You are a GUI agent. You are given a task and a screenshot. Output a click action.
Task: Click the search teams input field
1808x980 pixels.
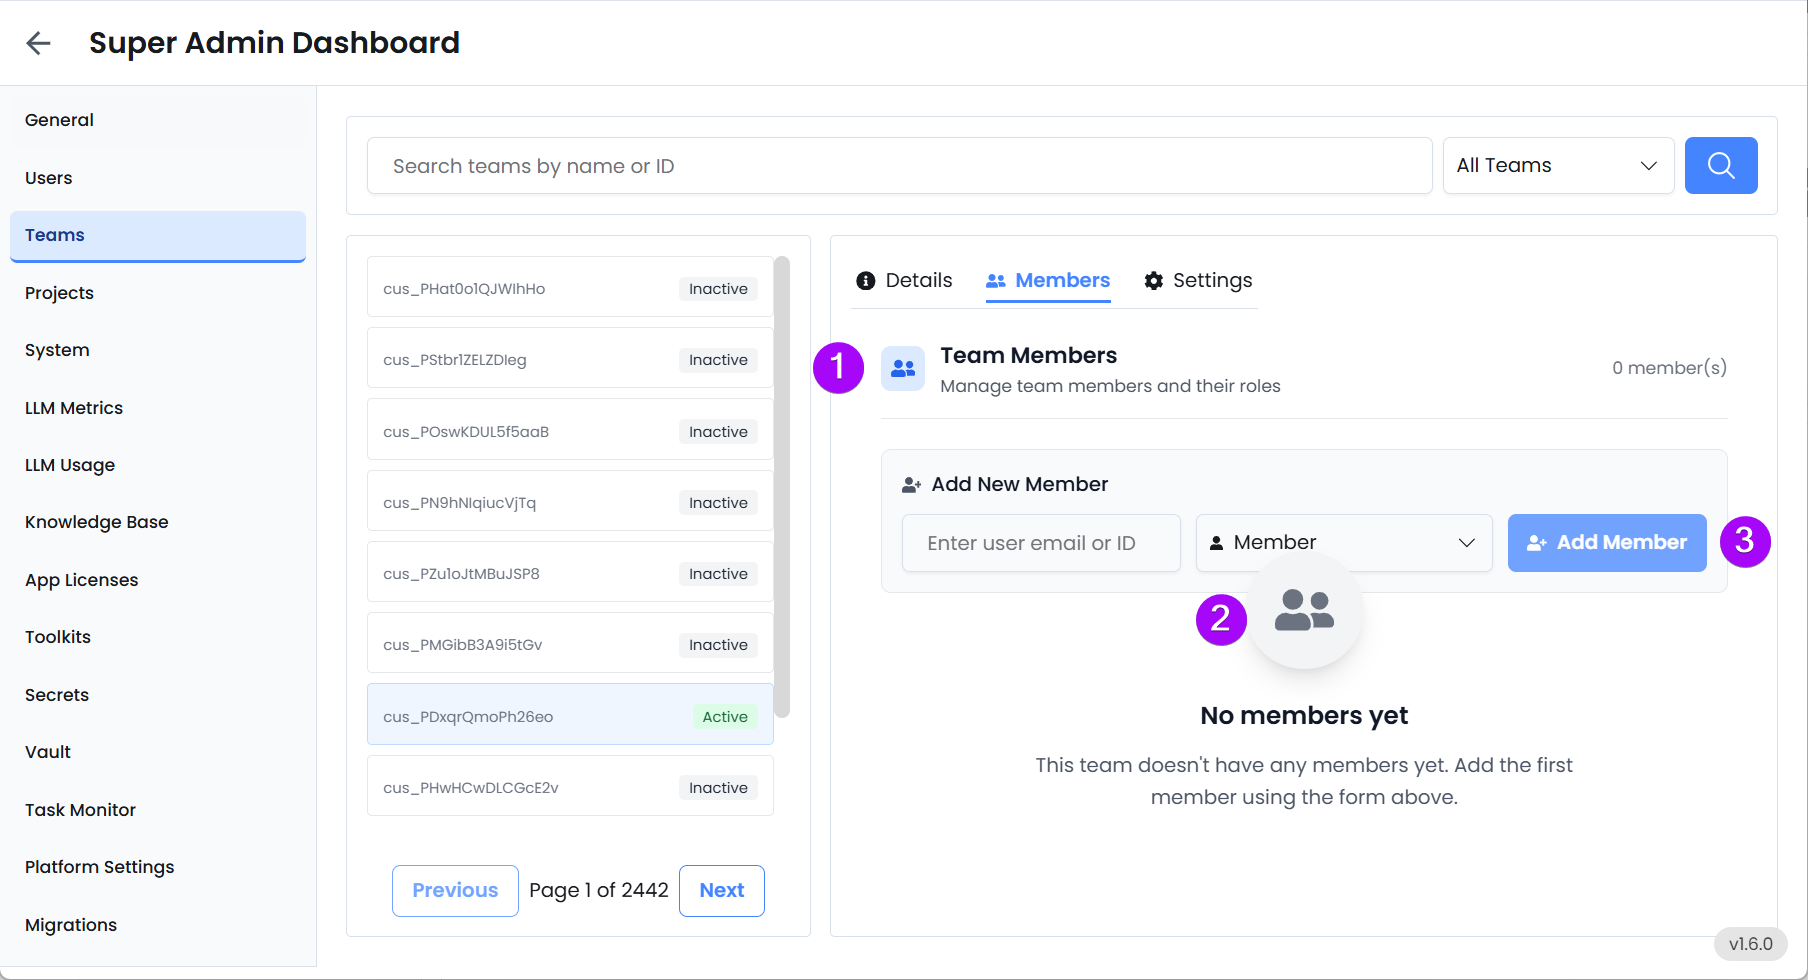[x=899, y=166]
